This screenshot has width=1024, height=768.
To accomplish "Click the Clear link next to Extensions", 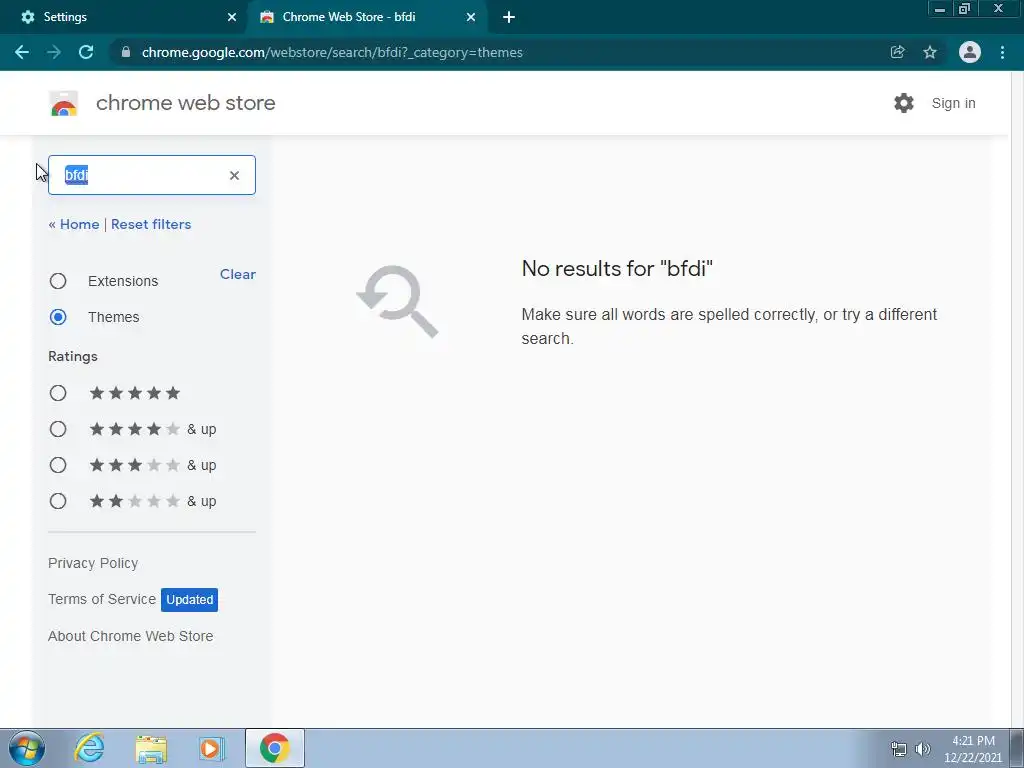I will tap(238, 274).
